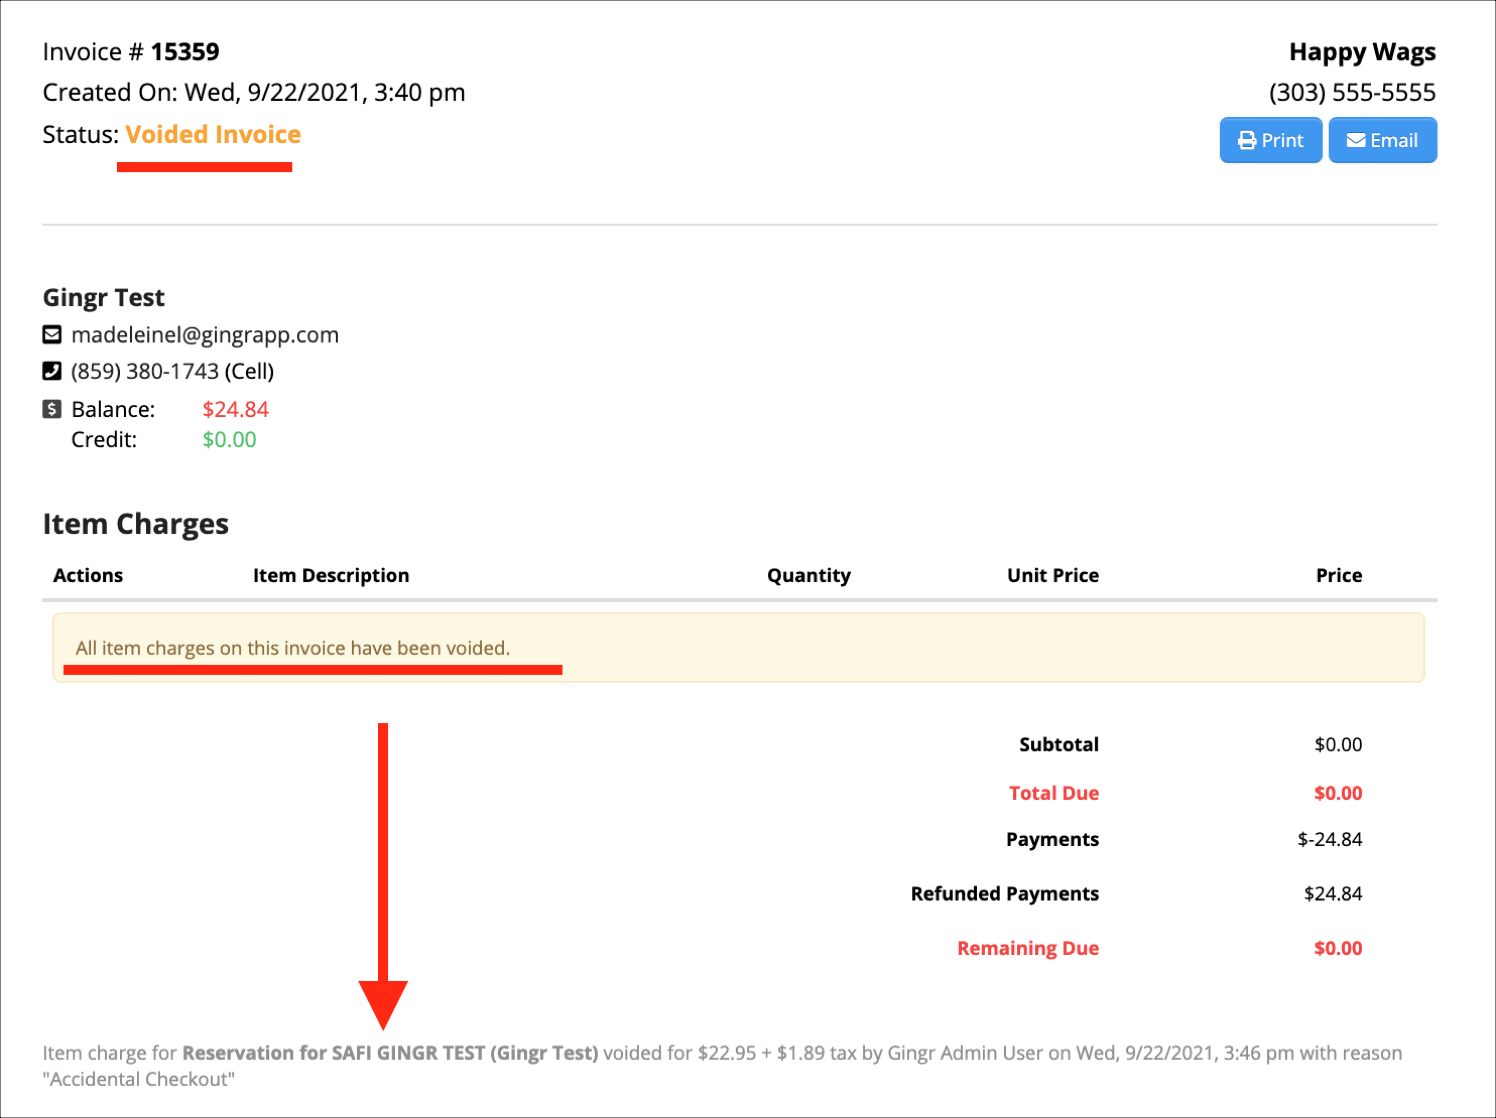Click the red $24.84 balance amount
The width and height of the screenshot is (1496, 1118).
click(x=235, y=409)
